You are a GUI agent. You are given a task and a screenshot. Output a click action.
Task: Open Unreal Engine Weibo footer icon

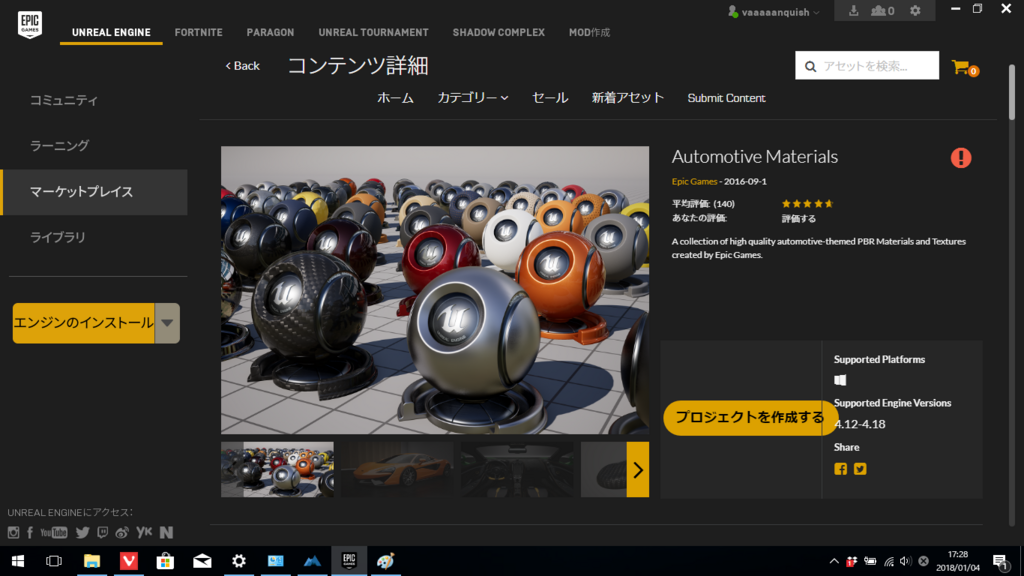coord(122,532)
